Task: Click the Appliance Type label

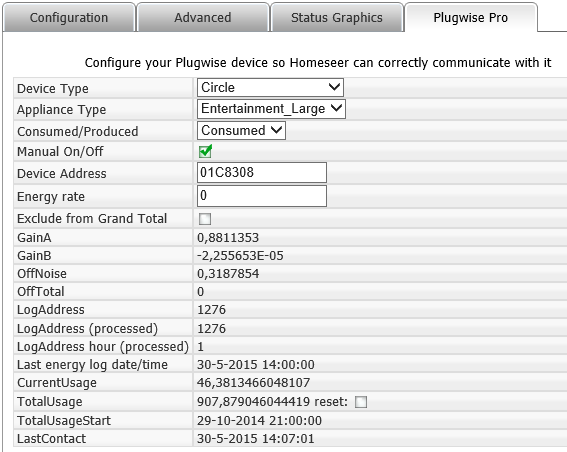Action: point(61,110)
